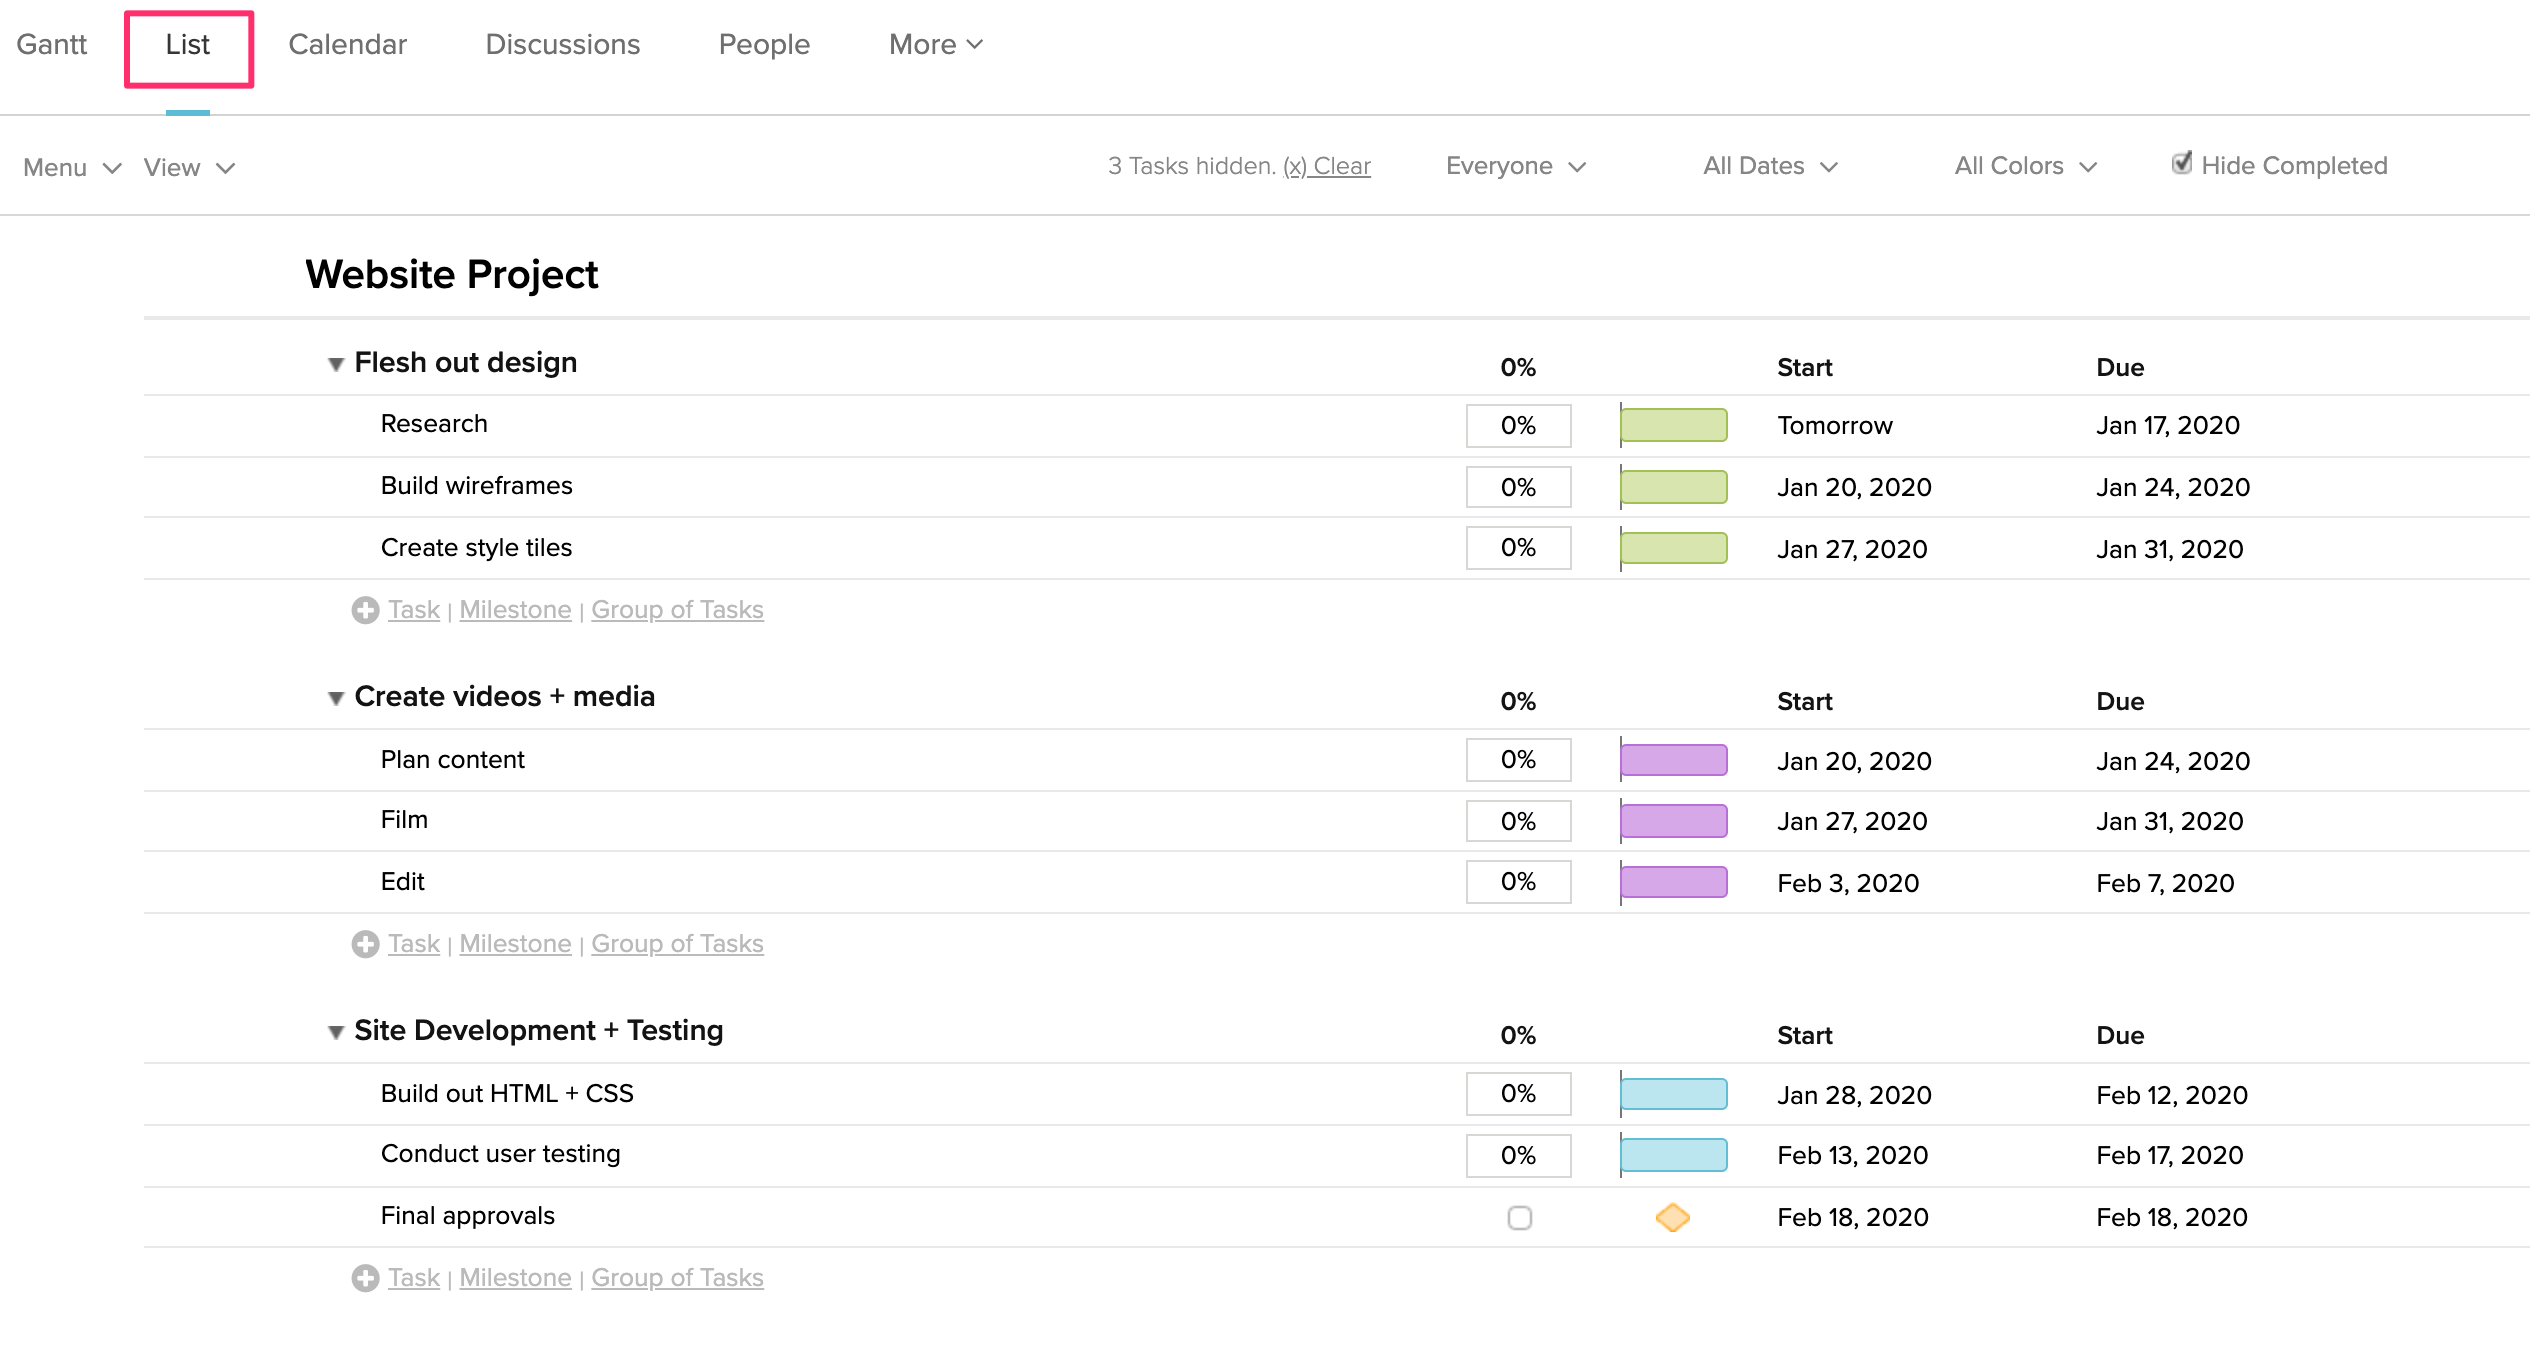This screenshot has width=2530, height=1372.
Task: Check the Final approvals completion checkbox
Action: click(x=1518, y=1219)
